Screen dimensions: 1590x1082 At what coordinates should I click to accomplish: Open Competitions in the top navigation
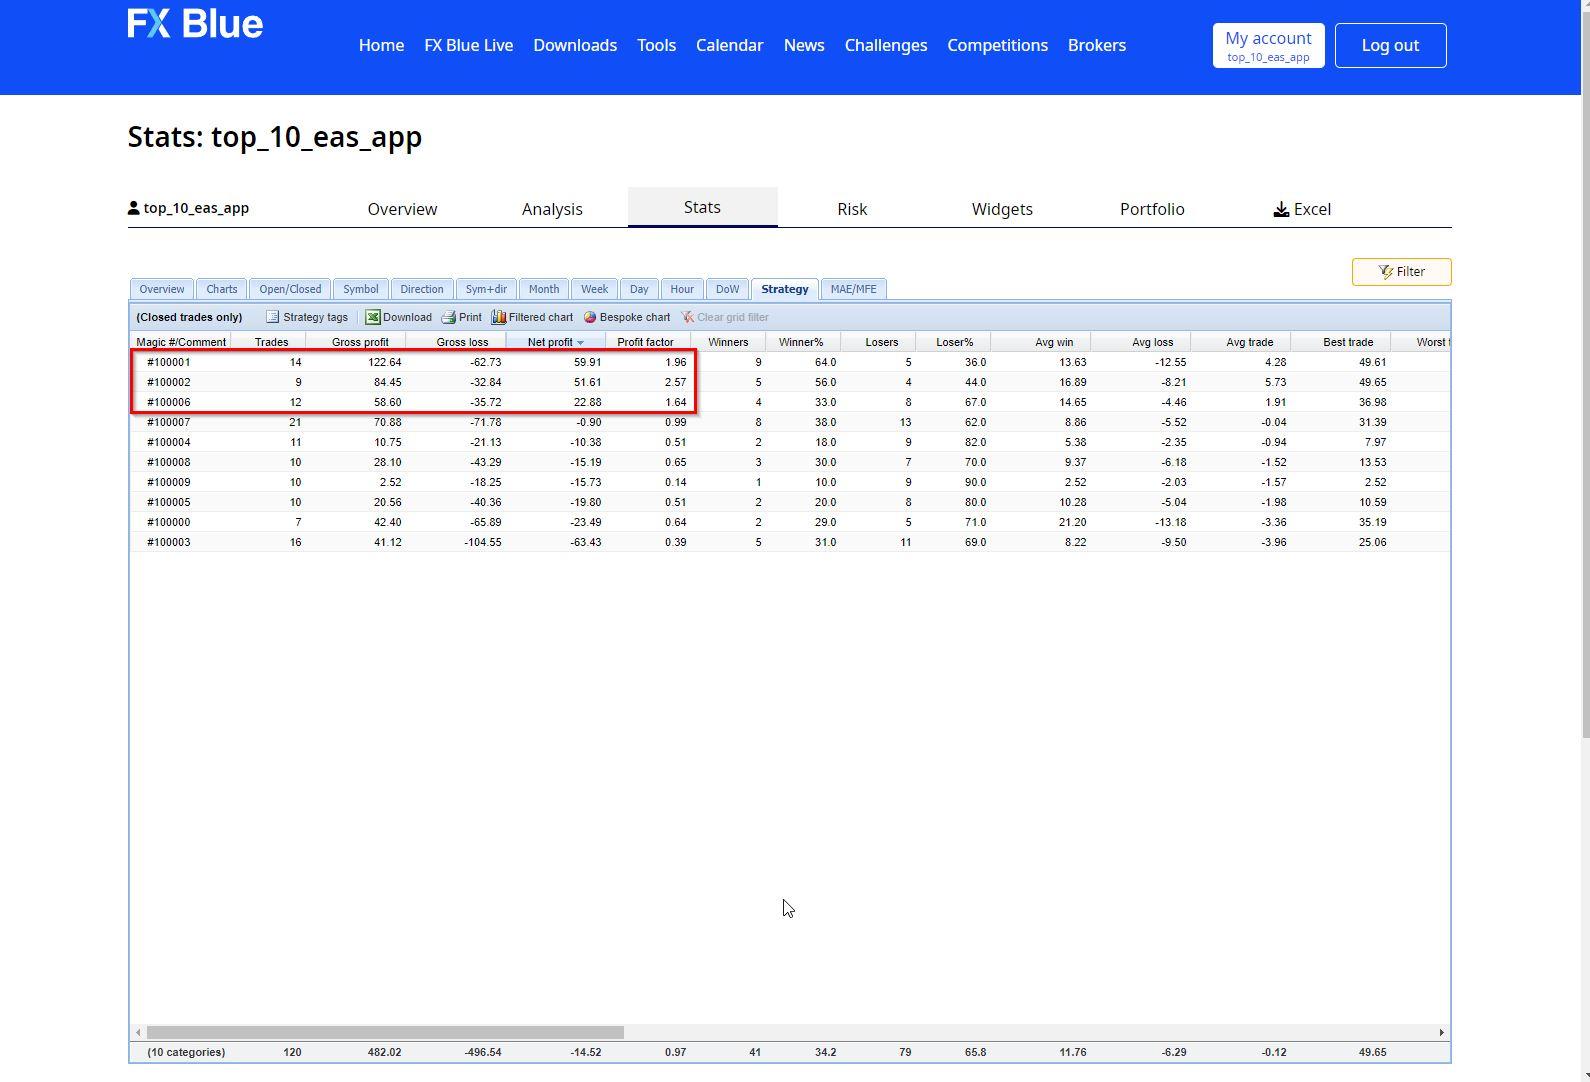click(997, 45)
